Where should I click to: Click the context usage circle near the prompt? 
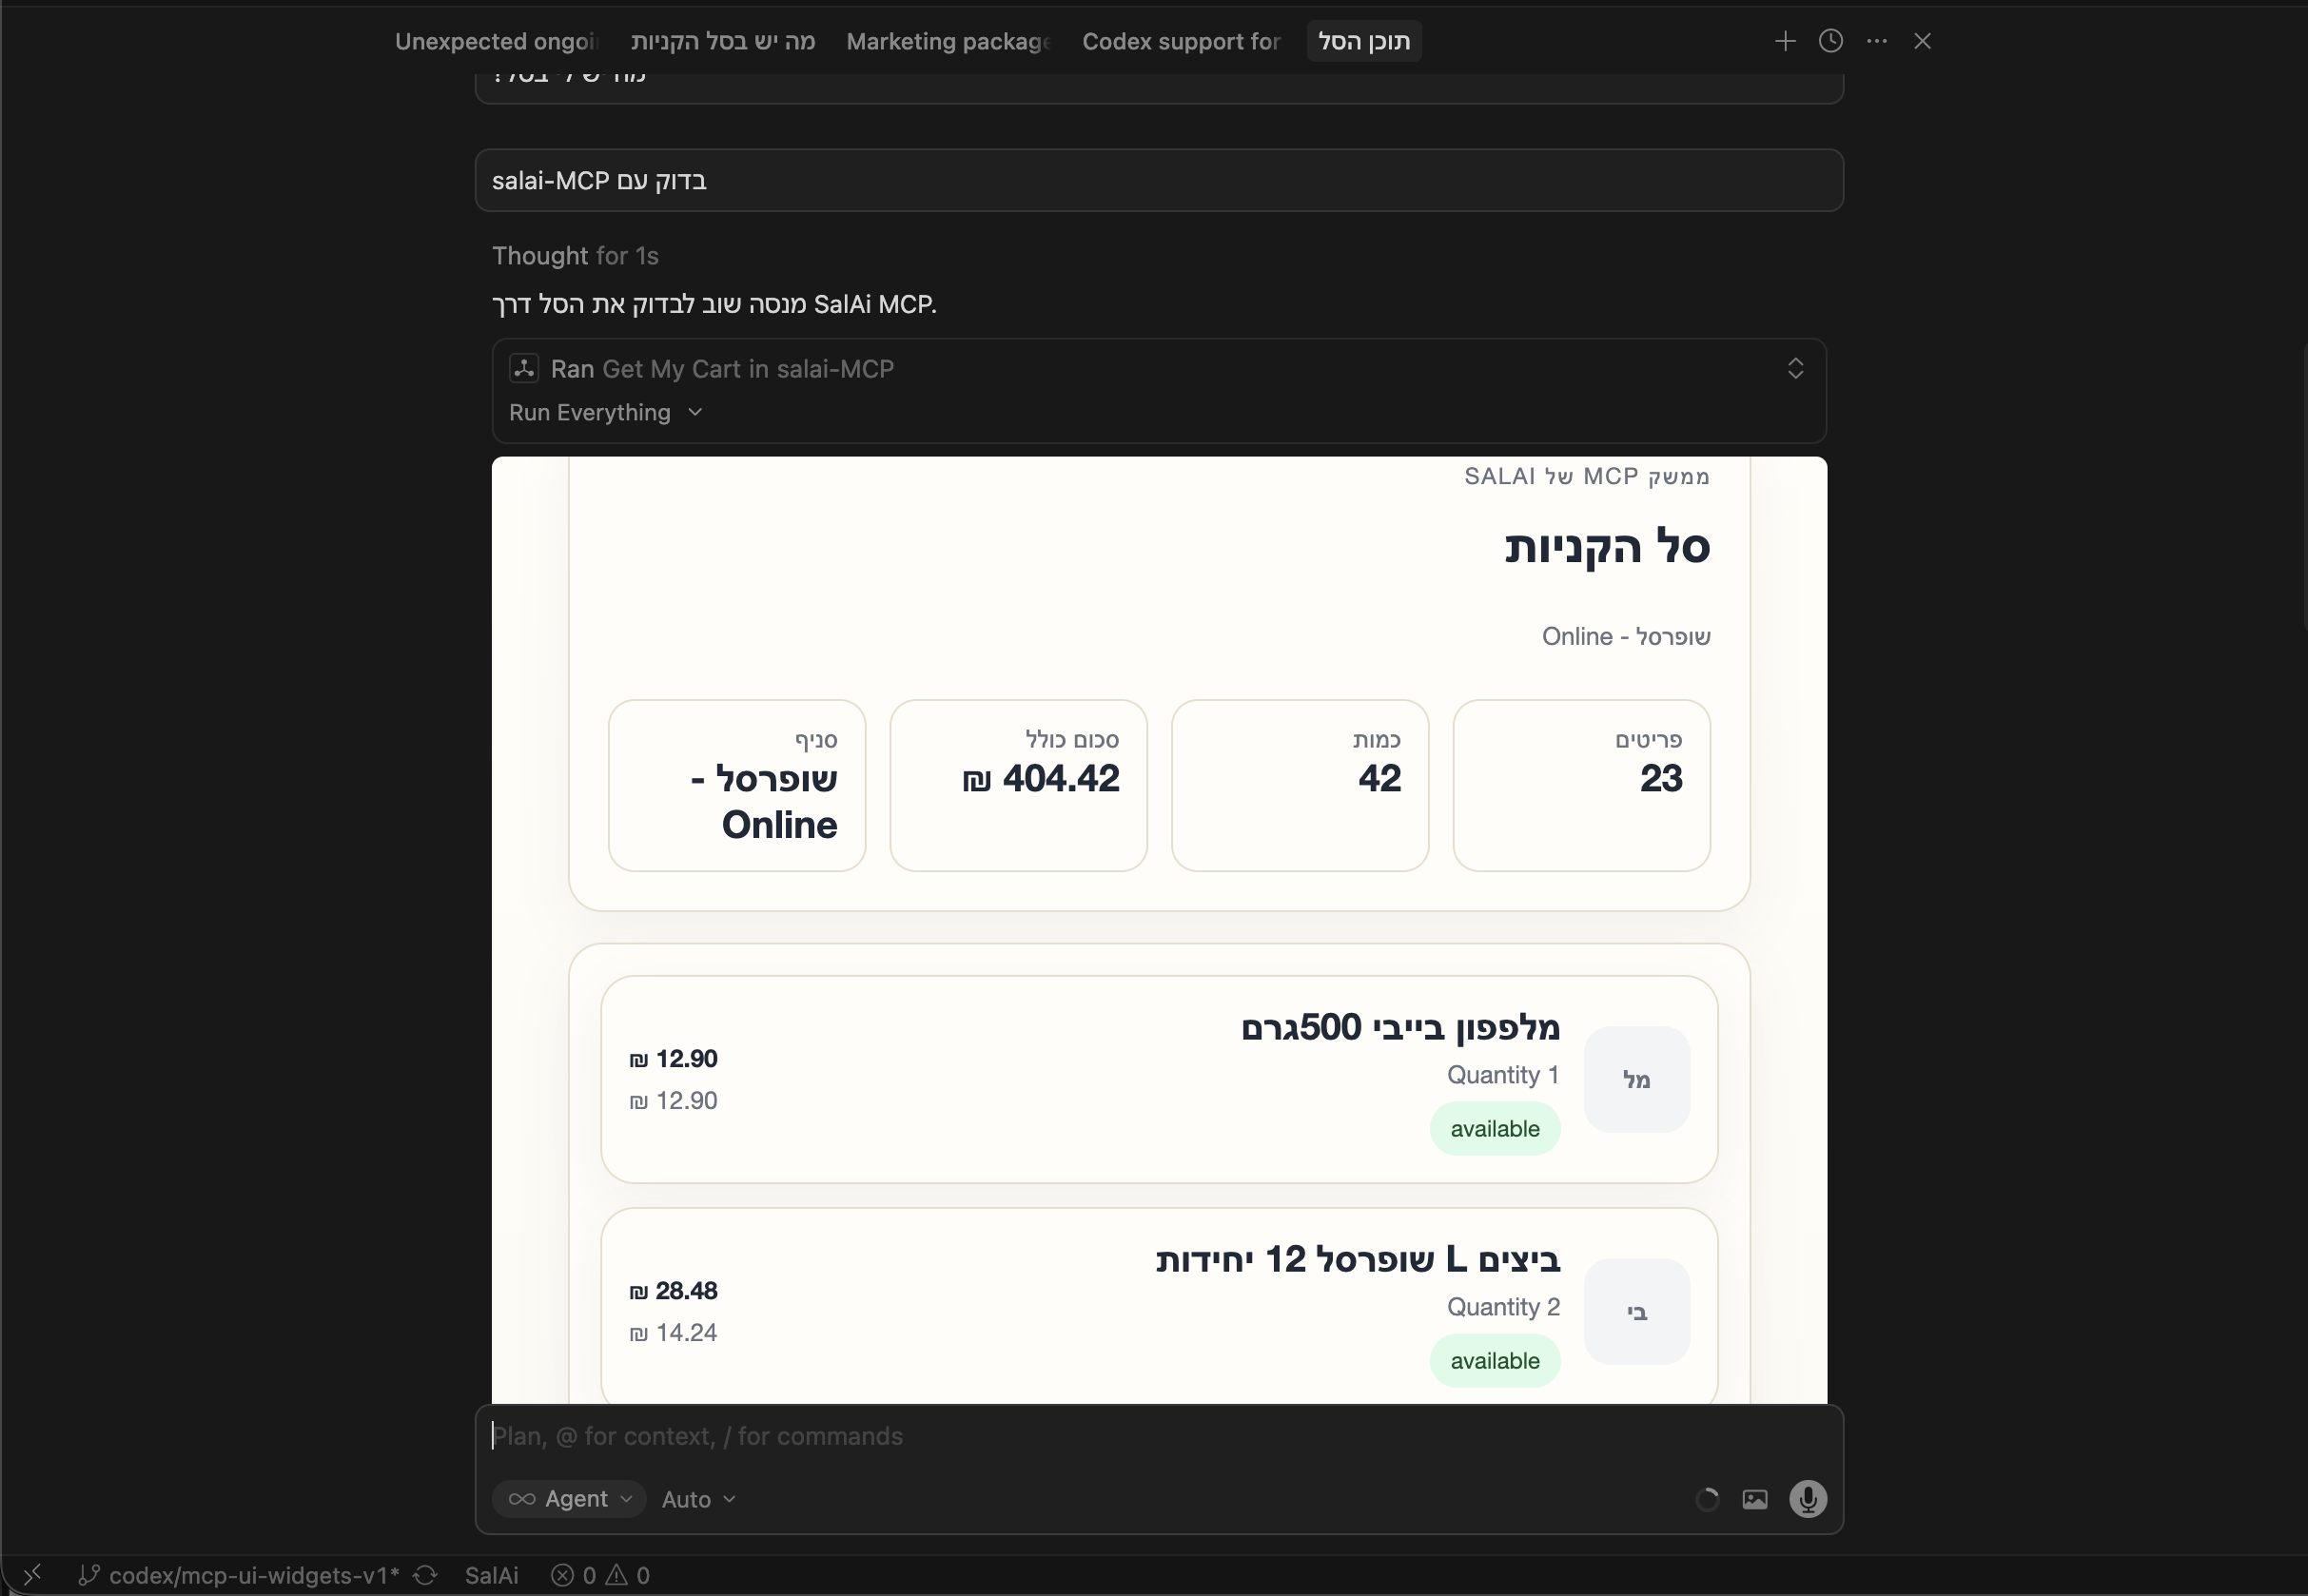(x=1706, y=1499)
